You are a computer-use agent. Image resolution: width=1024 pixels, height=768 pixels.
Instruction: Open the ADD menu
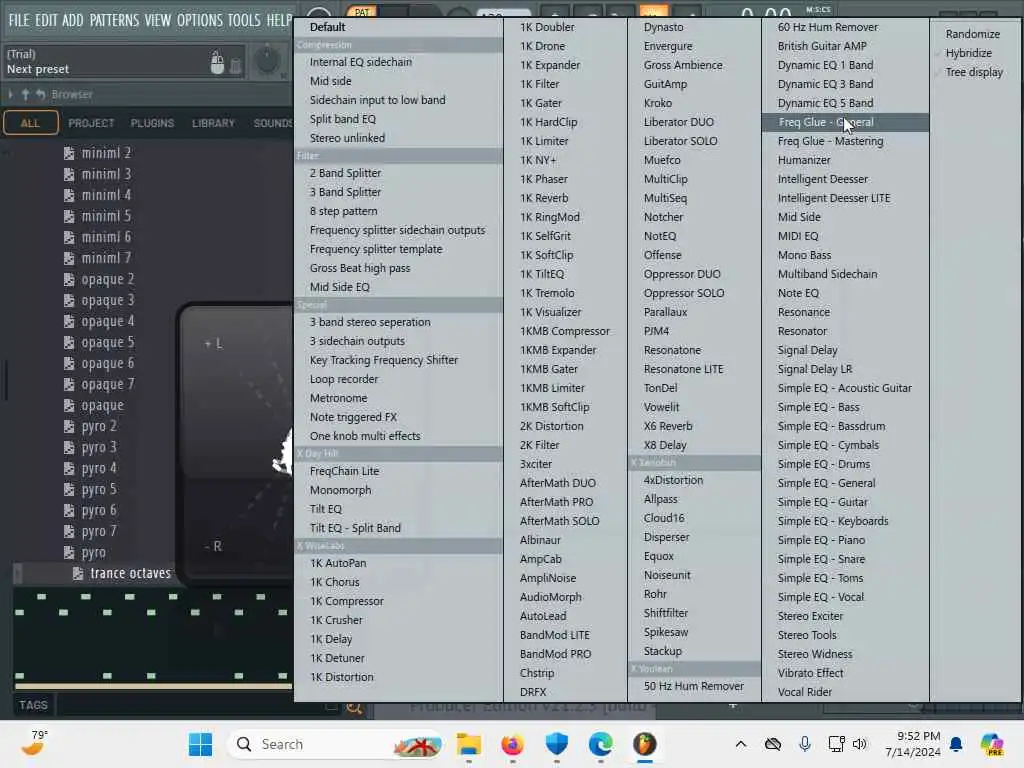pyautogui.click(x=72, y=20)
